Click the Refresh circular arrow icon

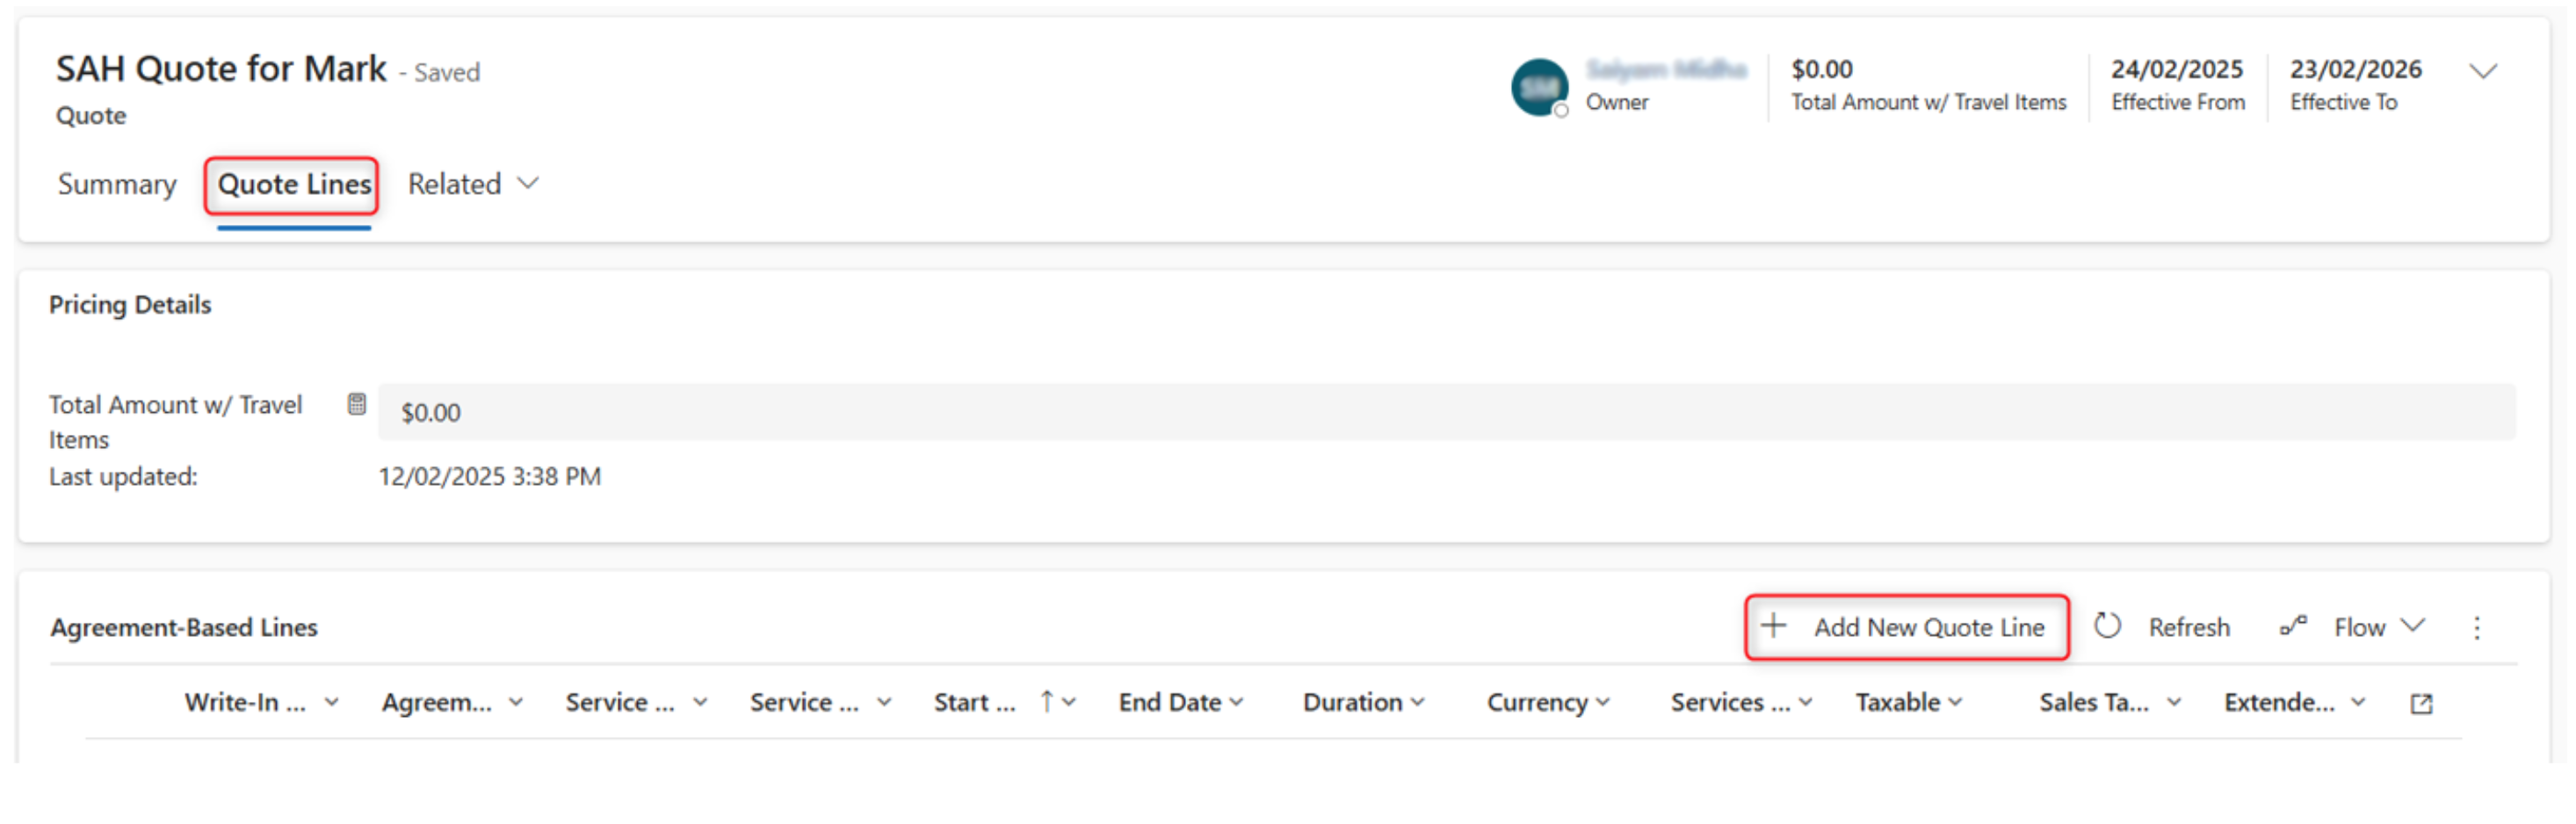pos(2107,626)
